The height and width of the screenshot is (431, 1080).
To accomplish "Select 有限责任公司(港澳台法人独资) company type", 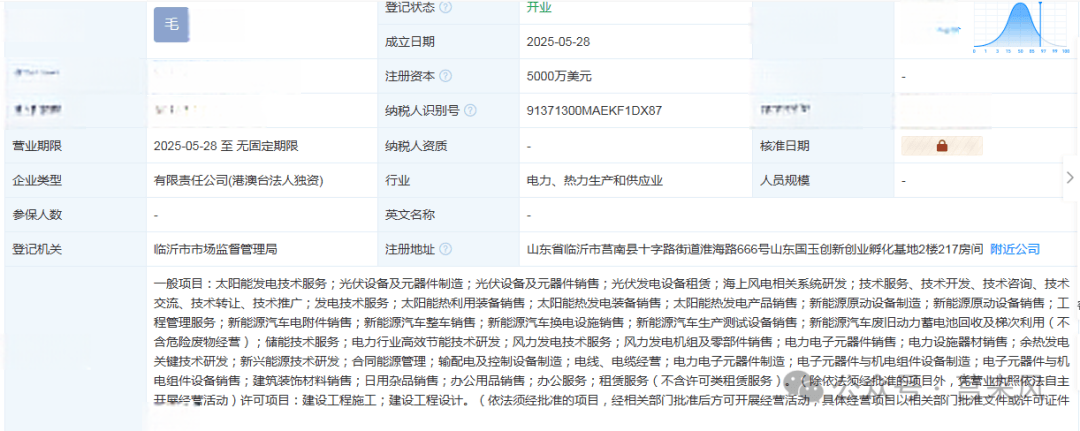I will [238, 180].
